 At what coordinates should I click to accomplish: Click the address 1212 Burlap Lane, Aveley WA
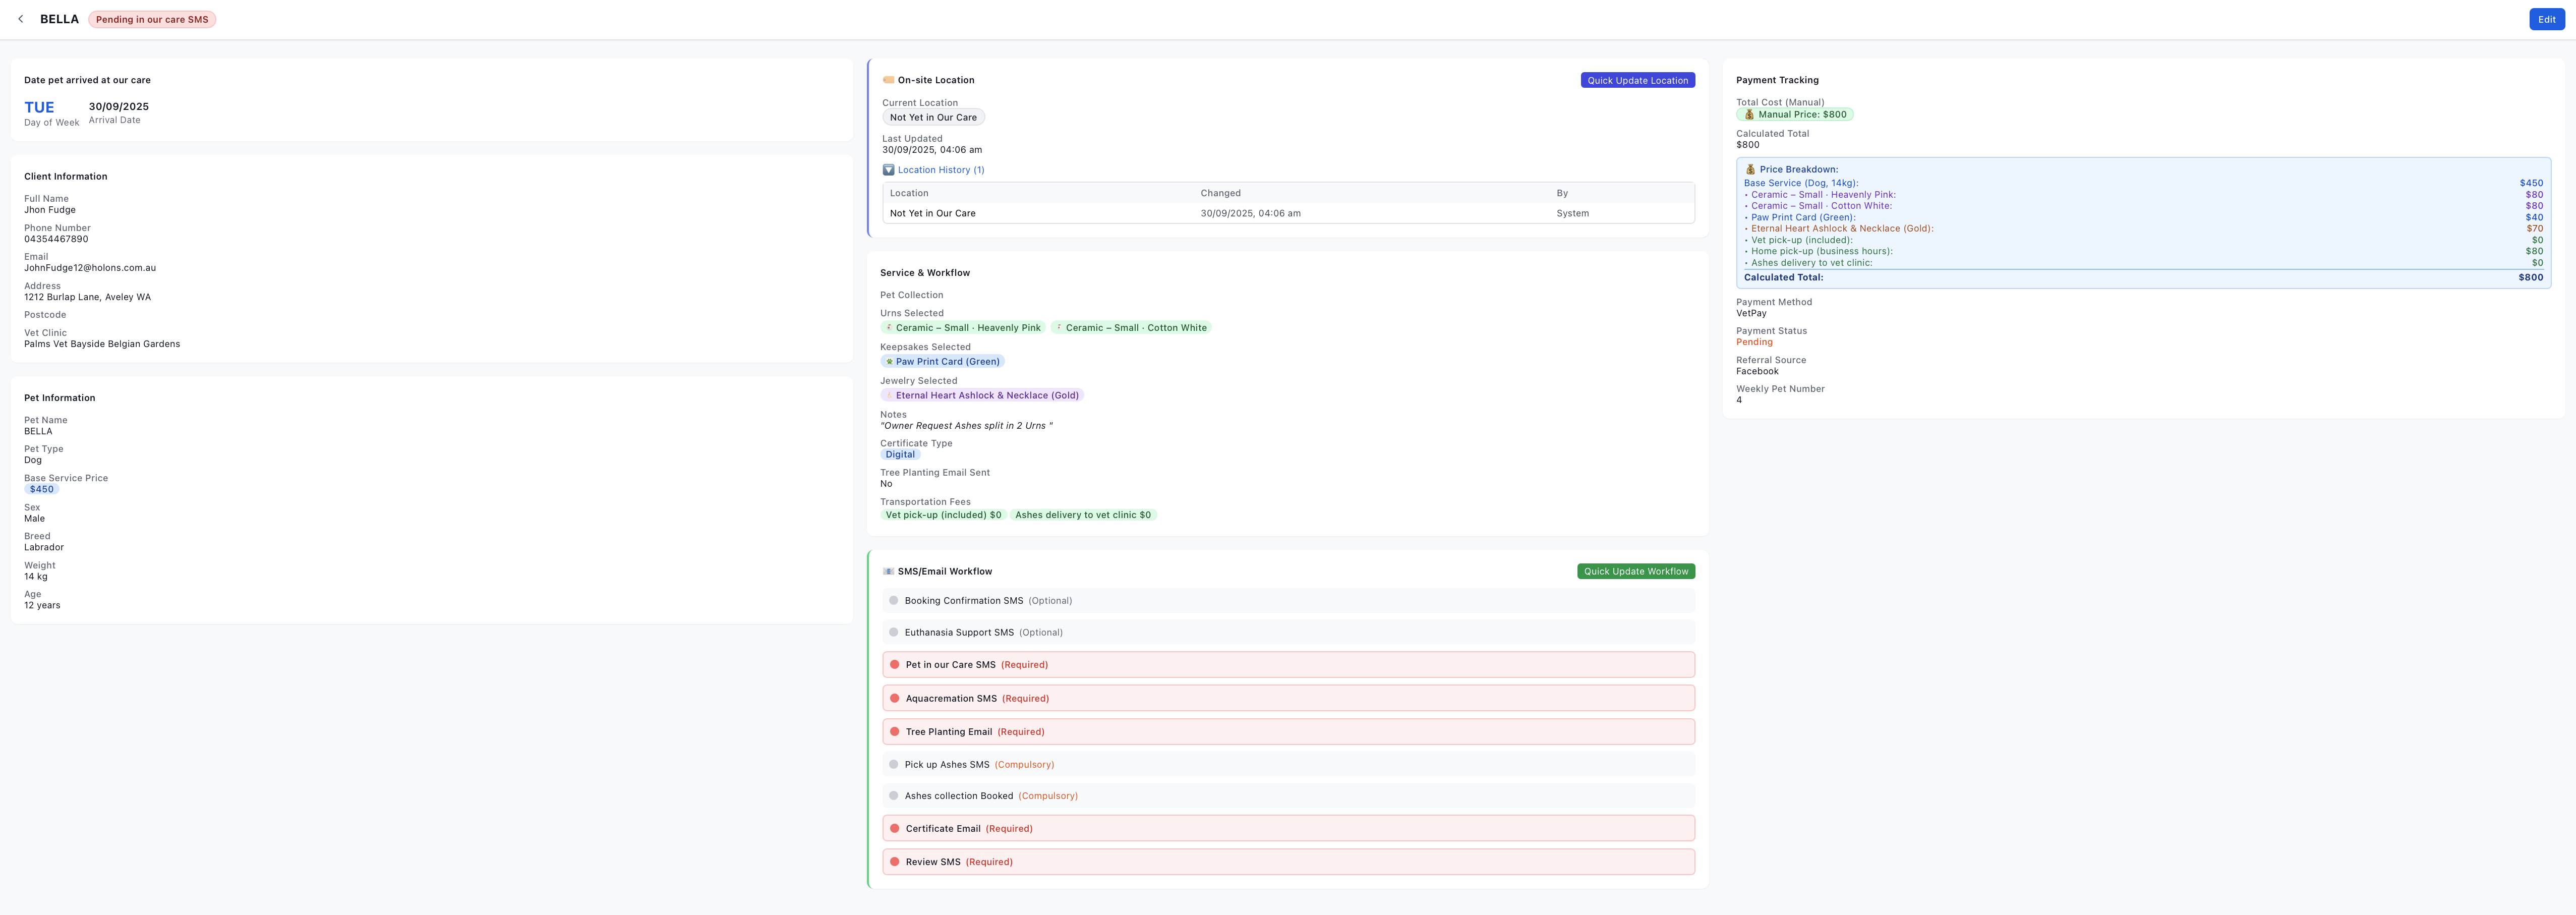pyautogui.click(x=88, y=297)
